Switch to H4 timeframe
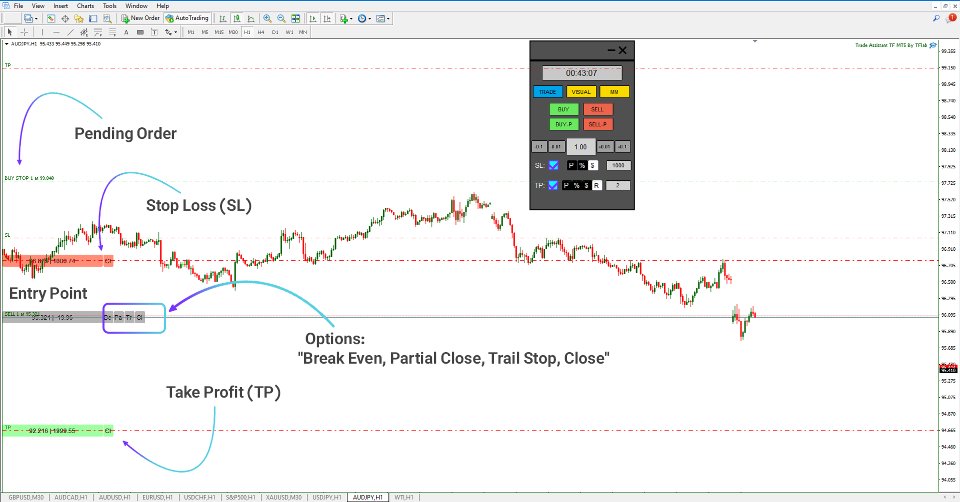This screenshot has height=502, width=960. coord(261,32)
